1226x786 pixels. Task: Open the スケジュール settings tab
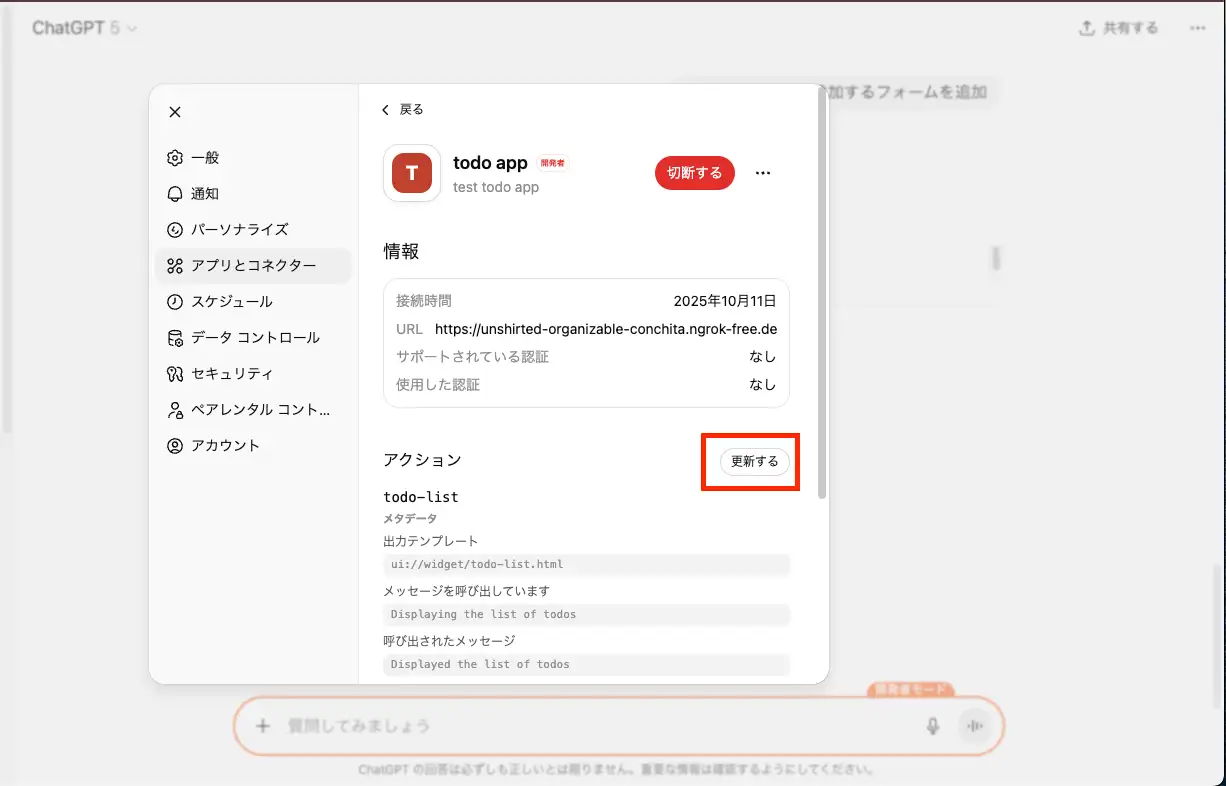point(253,302)
